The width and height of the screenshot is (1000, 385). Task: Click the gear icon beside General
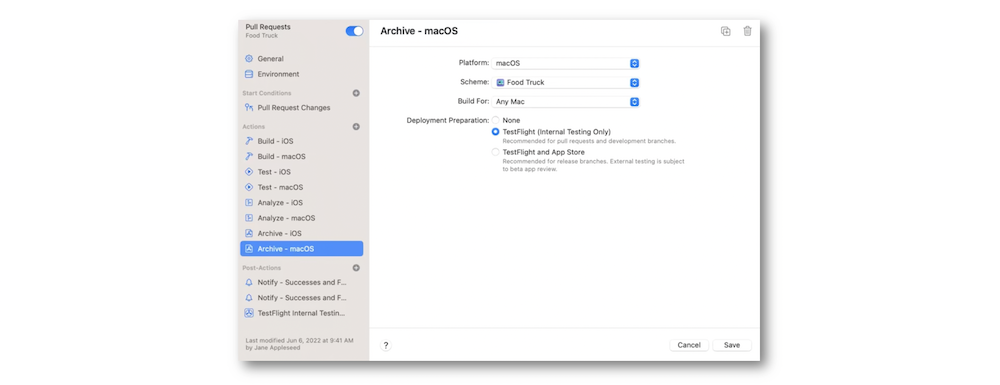(249, 59)
